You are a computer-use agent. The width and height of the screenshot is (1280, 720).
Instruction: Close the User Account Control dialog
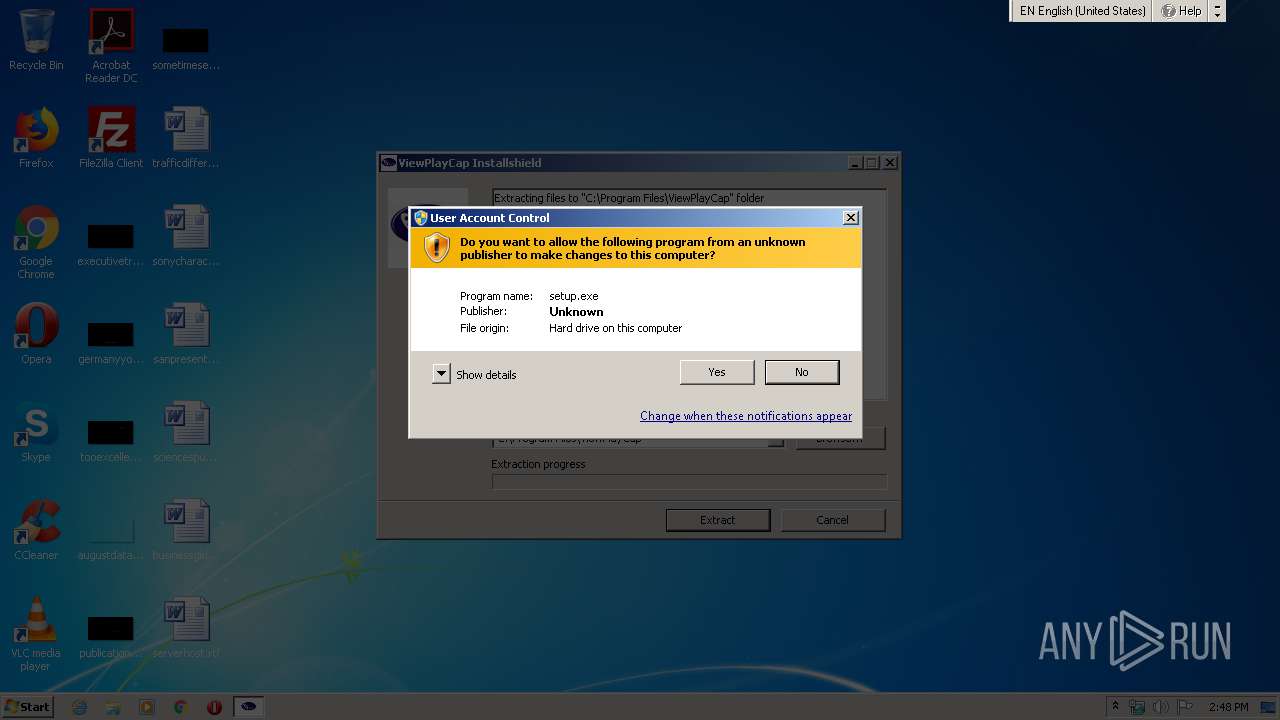[x=851, y=218]
